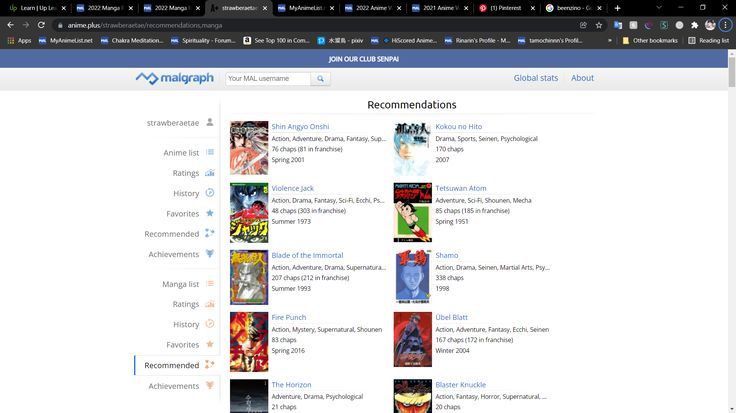Viewport: 736px width, 413px height.
Task: Click the anime History clock icon
Action: [210, 193]
